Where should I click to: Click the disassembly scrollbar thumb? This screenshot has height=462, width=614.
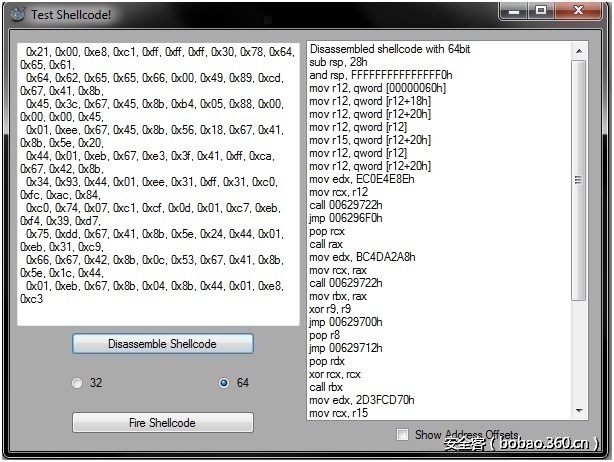point(579,180)
